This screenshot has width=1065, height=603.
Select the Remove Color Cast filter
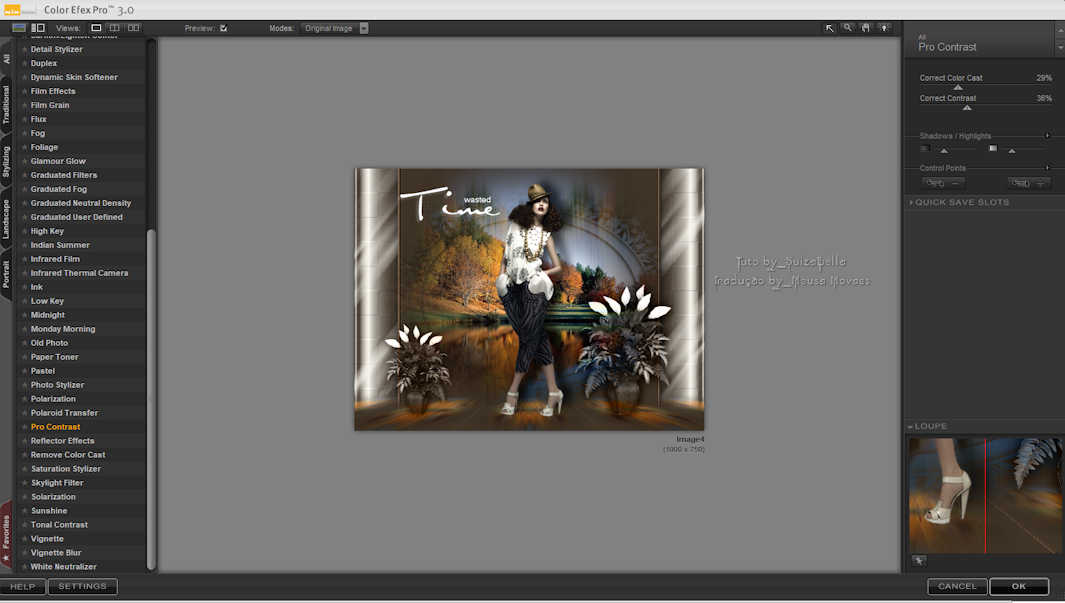(x=68, y=455)
